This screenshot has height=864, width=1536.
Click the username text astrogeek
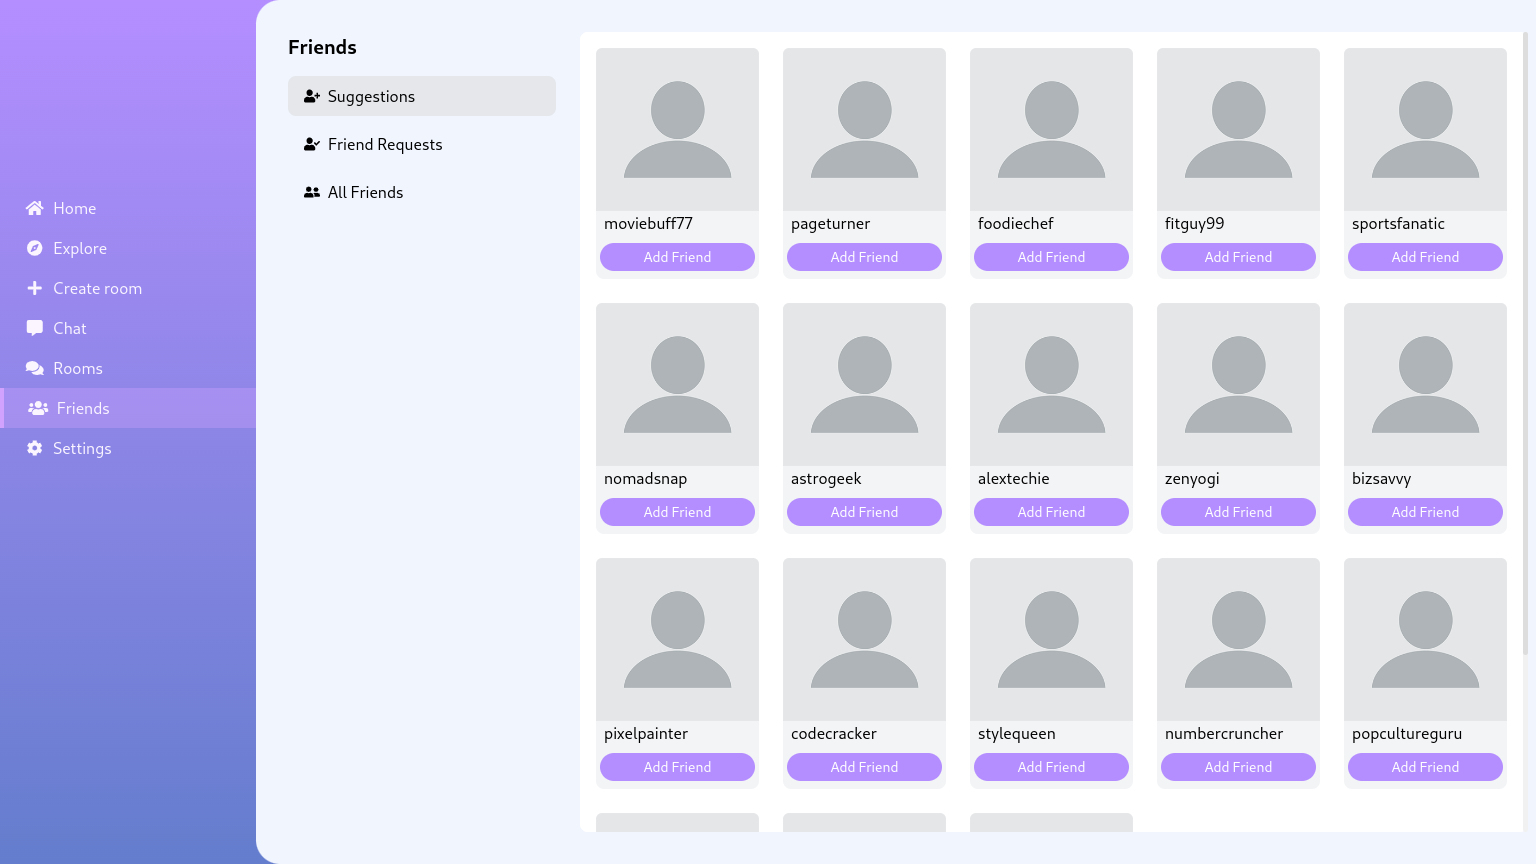click(826, 479)
